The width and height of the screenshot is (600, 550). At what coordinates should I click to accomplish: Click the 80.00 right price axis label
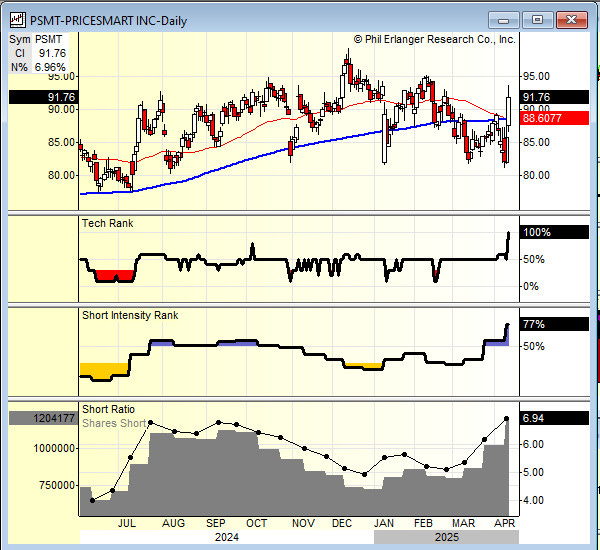pos(536,175)
